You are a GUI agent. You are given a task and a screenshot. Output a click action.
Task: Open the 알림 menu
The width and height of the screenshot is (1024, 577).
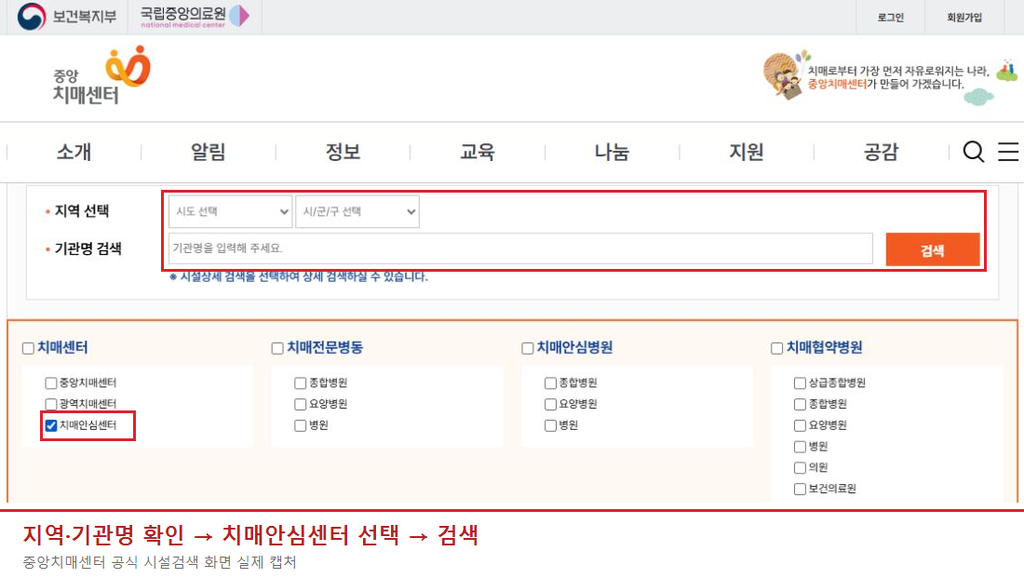208,152
